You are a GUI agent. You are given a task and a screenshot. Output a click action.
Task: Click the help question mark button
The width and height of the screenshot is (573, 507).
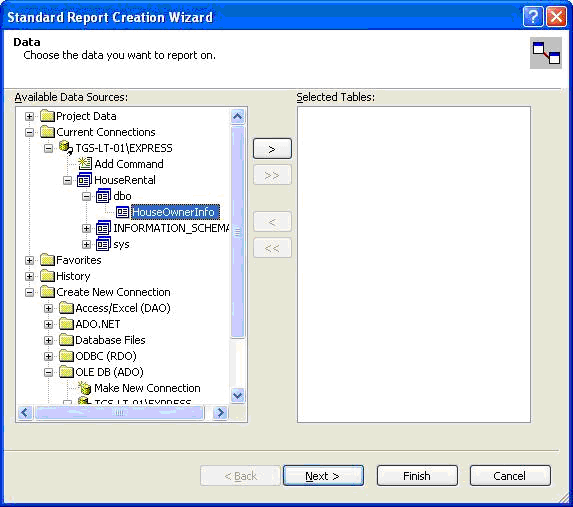tap(533, 17)
